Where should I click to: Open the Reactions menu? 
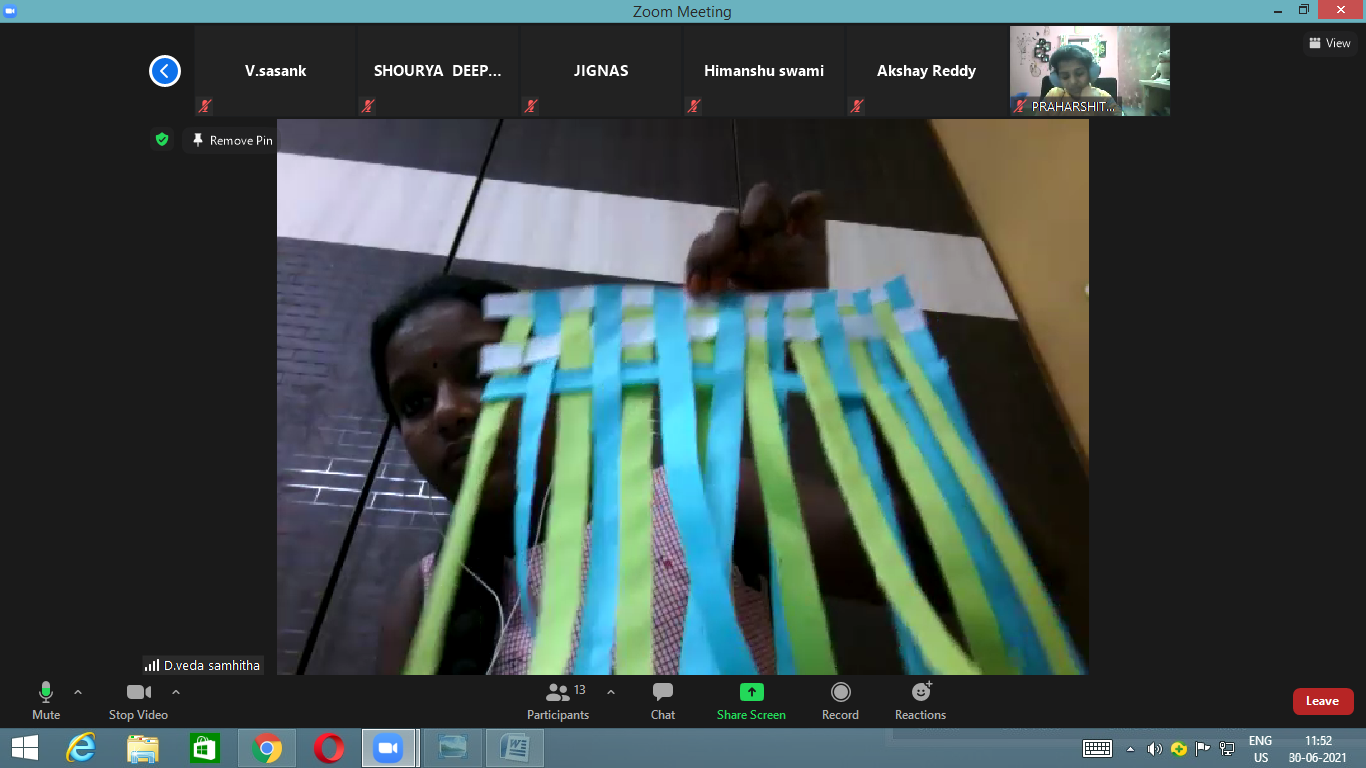click(920, 701)
